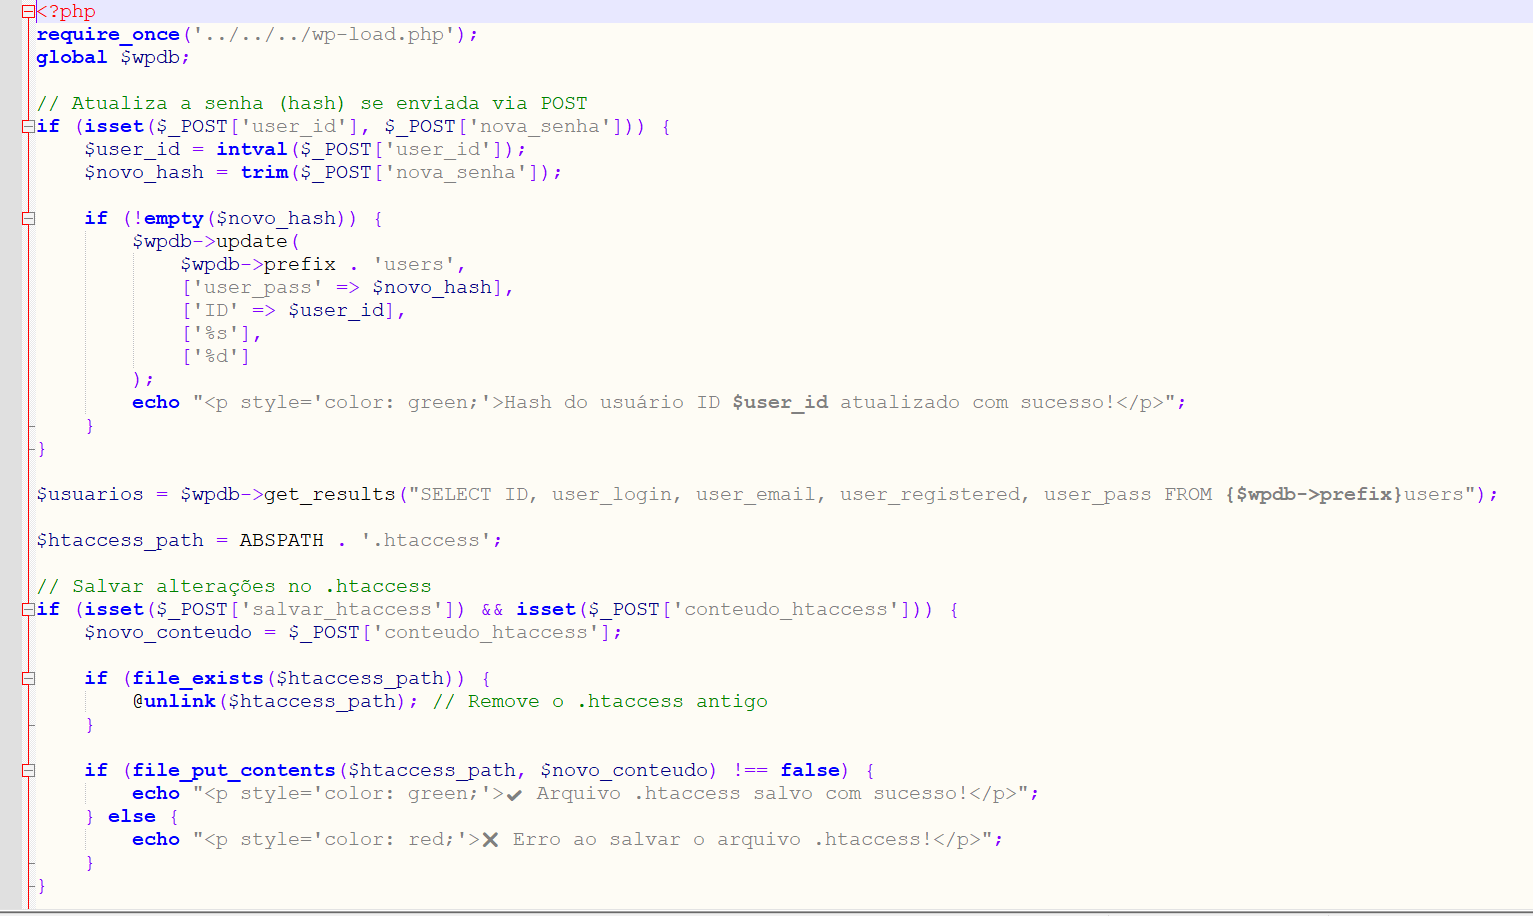Click the else keyword

132,817
